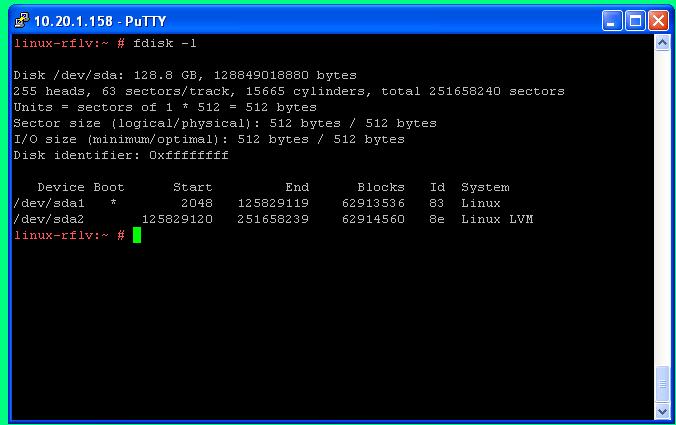676x425 pixels.
Task: Click the "fdisk -l" command text
Action: pyautogui.click(x=165, y=43)
